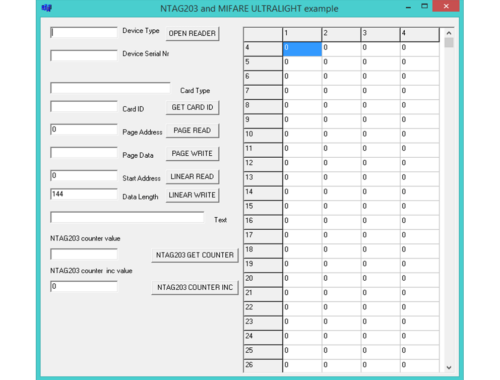This screenshot has height=380, width=500.
Task: Click cell in row 8 column 4
Action: (420, 106)
